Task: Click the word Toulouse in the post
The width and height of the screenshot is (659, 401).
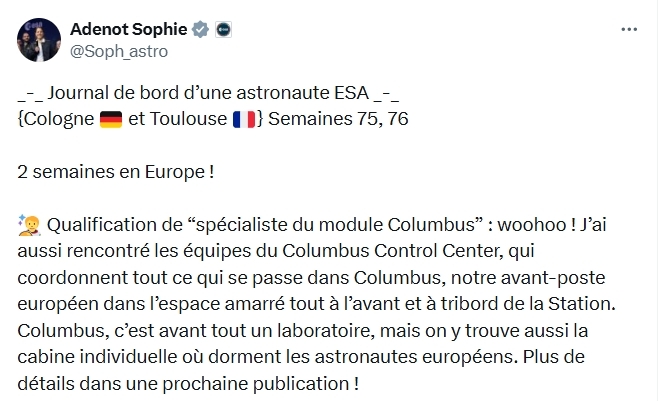Action: [189, 120]
